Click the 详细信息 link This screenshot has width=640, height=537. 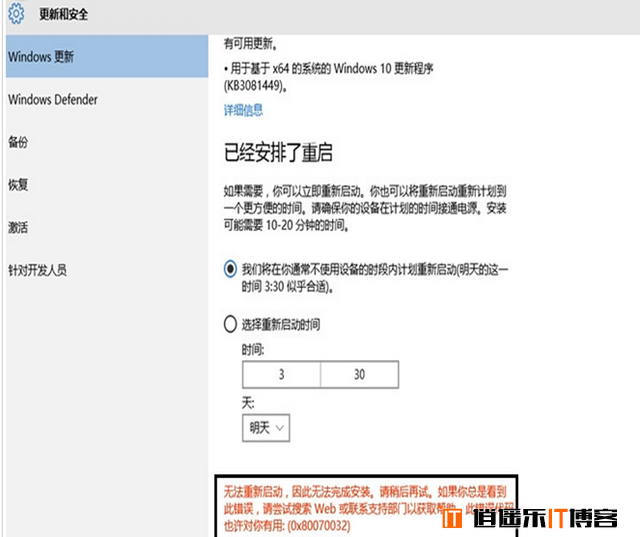pos(243,110)
